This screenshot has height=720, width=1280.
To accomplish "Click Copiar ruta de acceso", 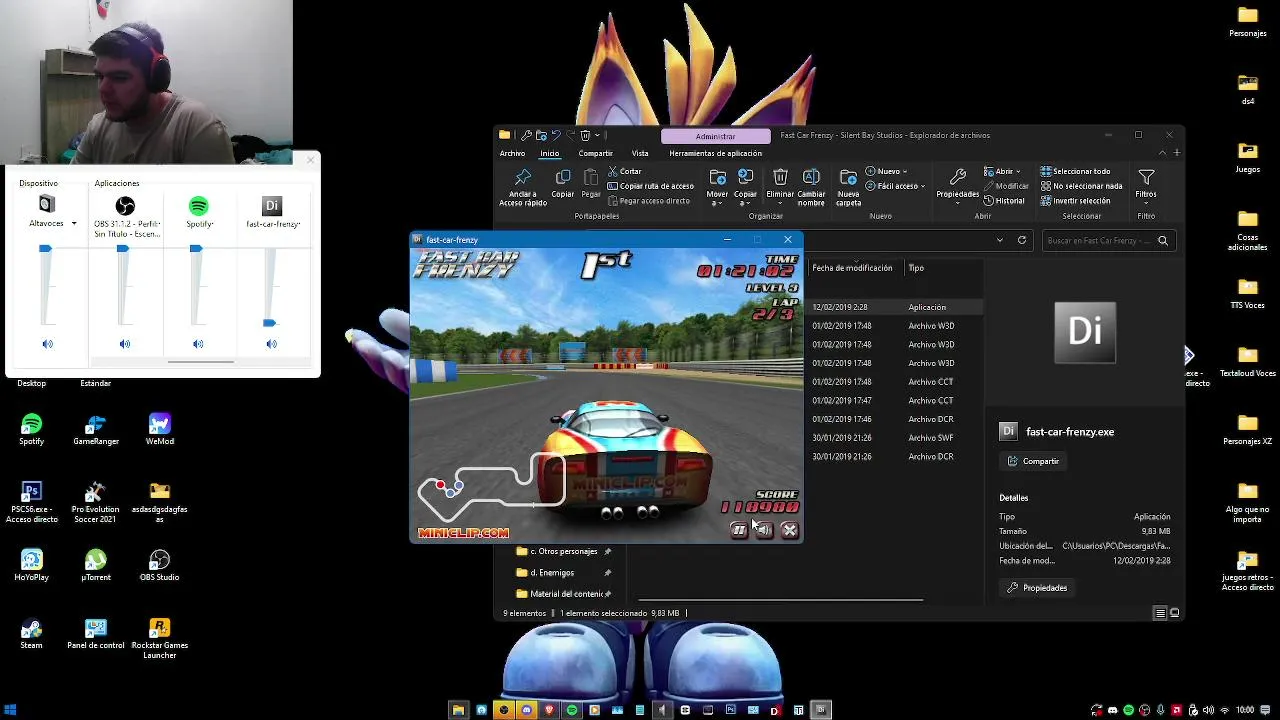I will tap(650, 186).
